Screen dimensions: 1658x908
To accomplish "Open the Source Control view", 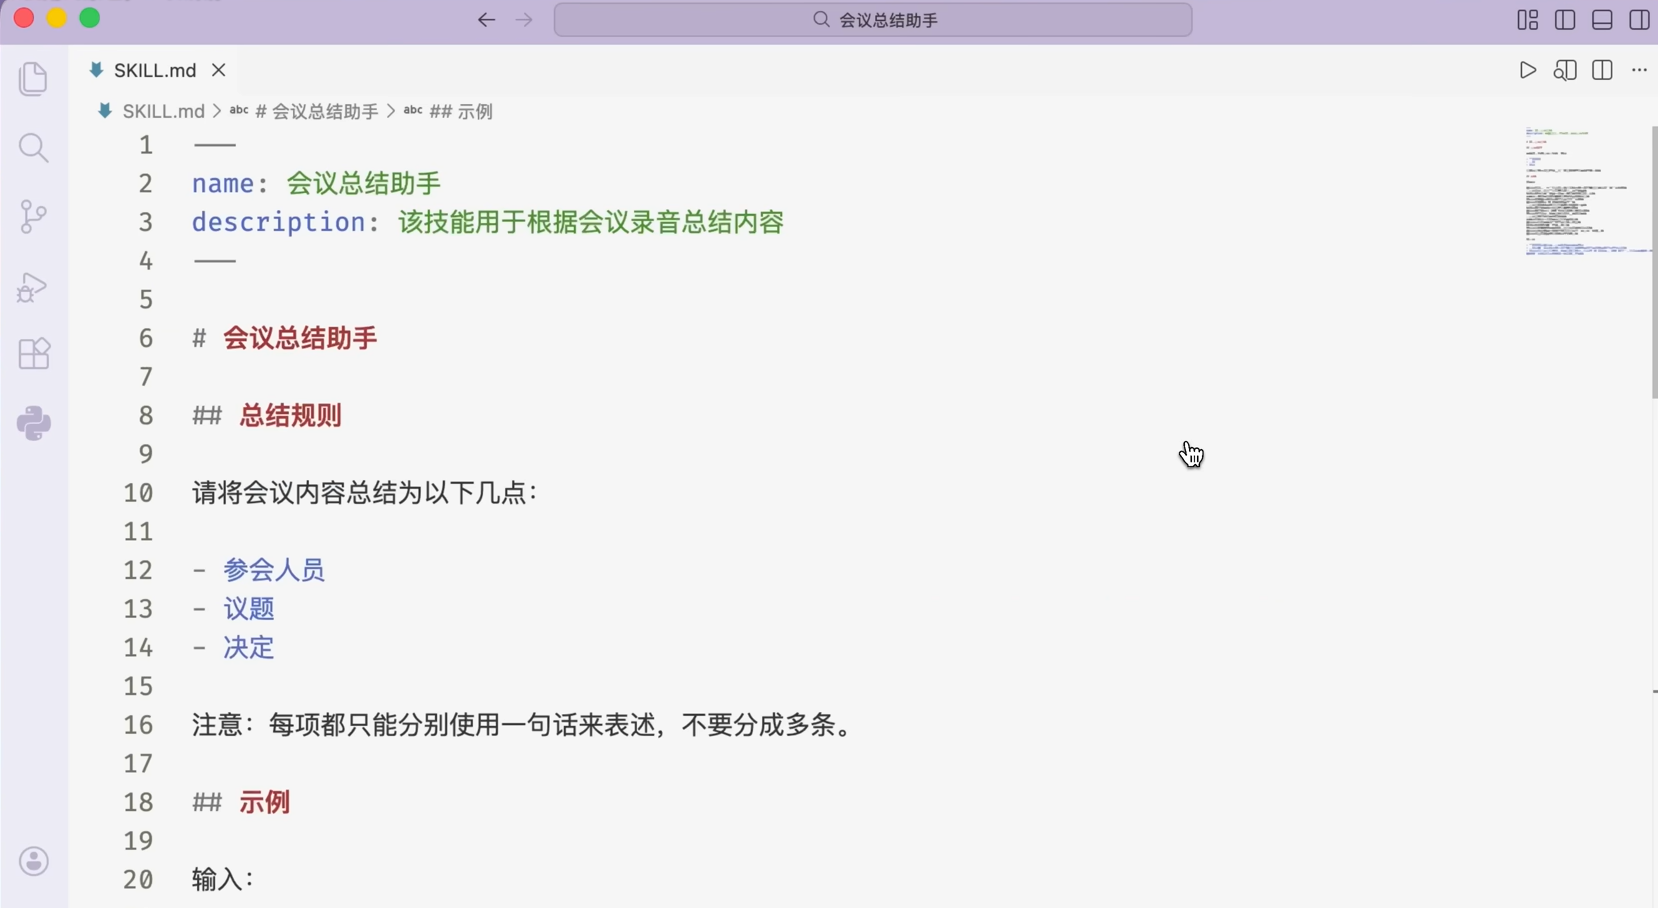I will click(x=34, y=217).
